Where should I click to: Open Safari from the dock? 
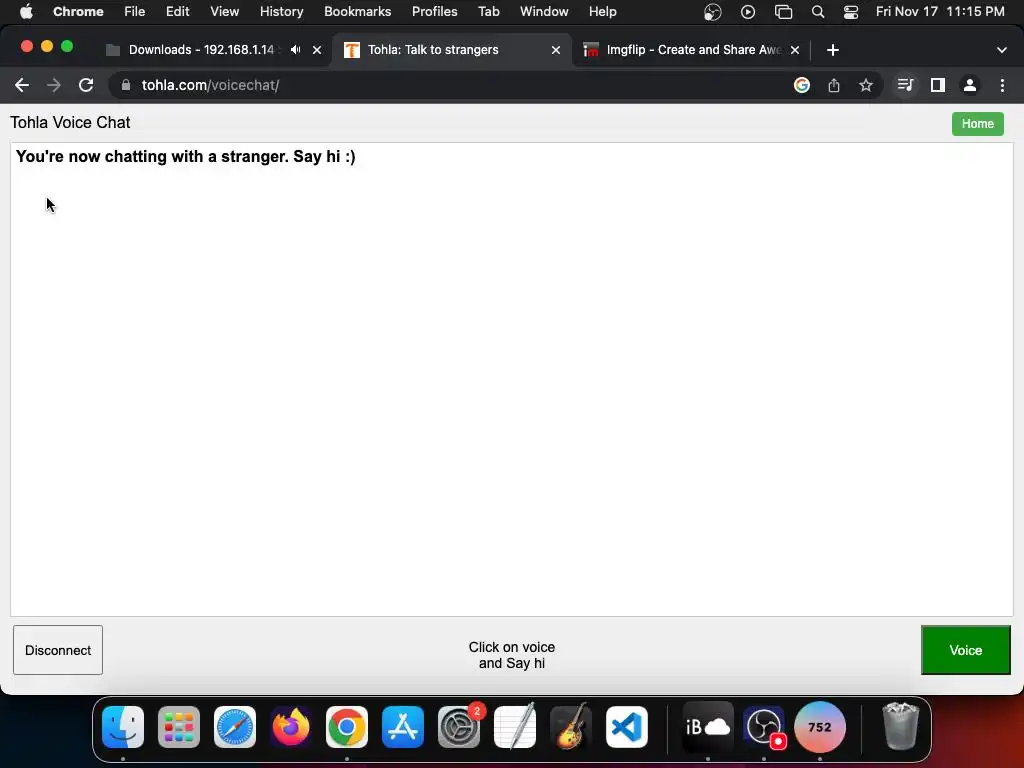235,727
